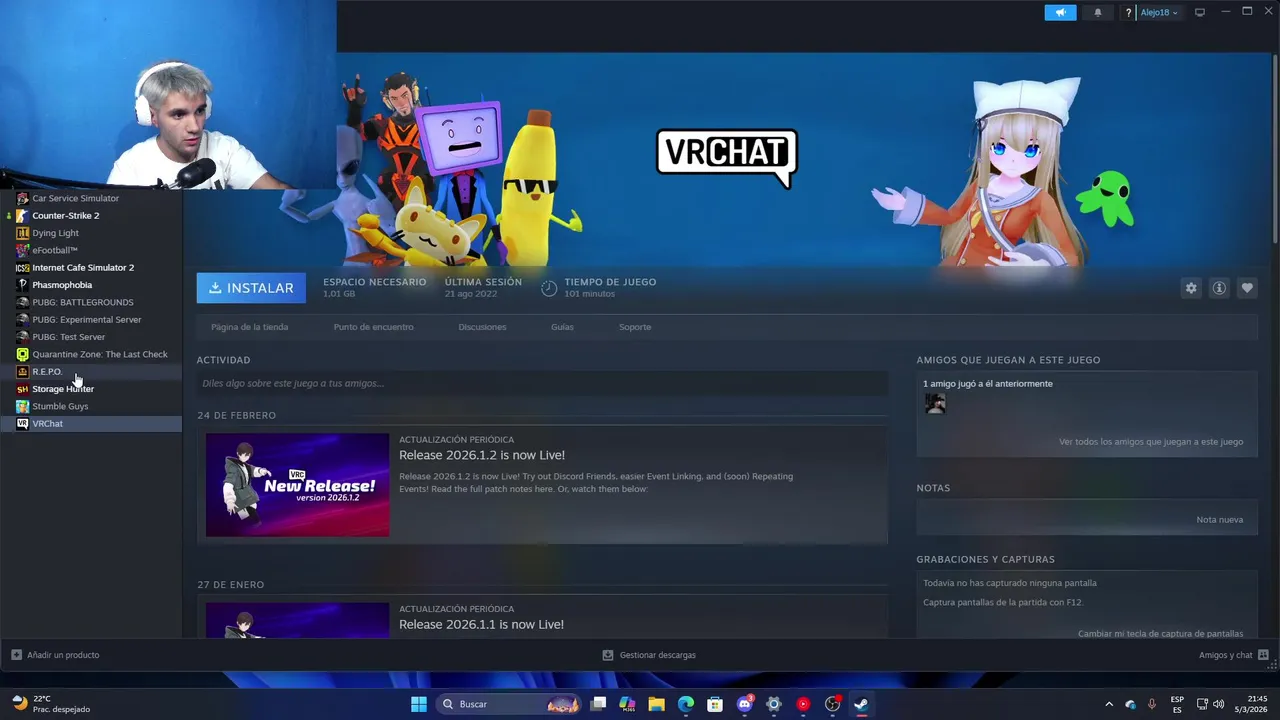
Task: Open 'Amigos y chat' panel
Action: point(1233,655)
